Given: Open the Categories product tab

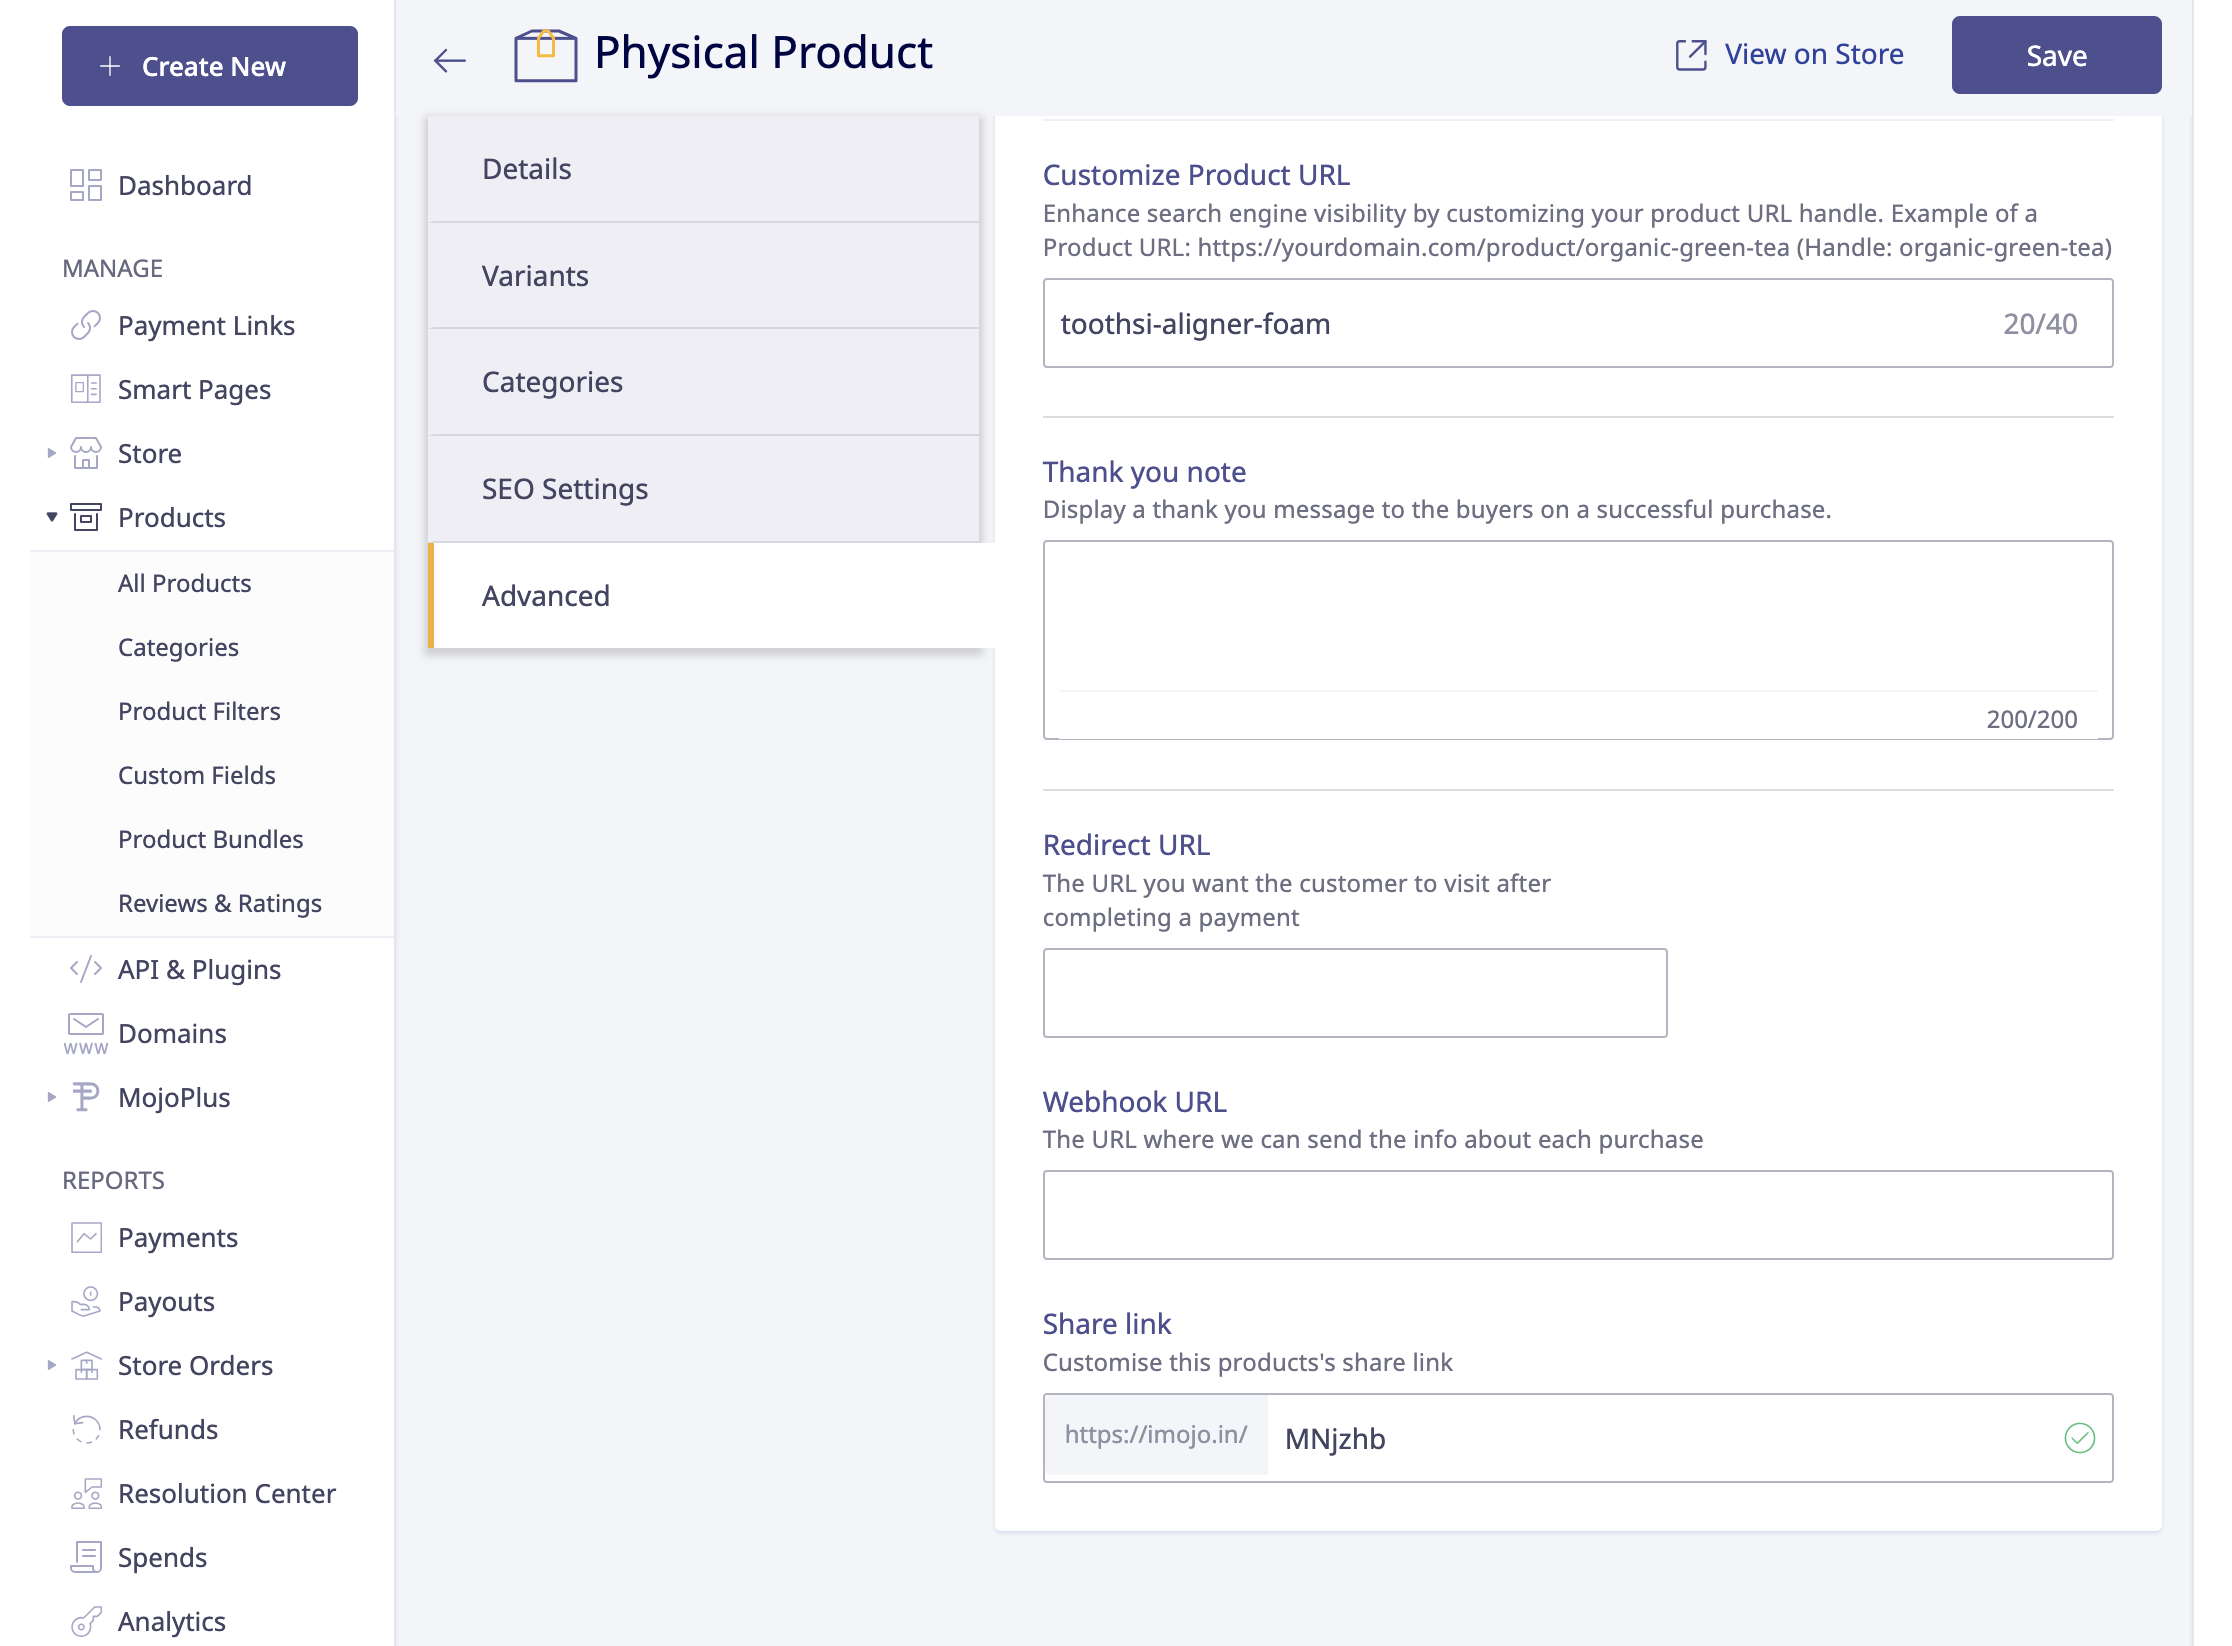Looking at the screenshot, I should pos(704,382).
